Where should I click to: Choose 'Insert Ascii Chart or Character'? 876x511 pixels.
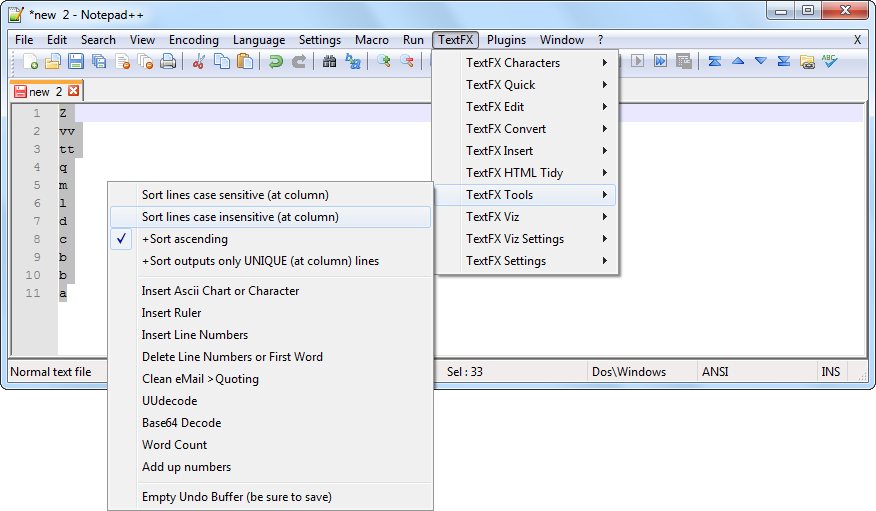(x=270, y=291)
